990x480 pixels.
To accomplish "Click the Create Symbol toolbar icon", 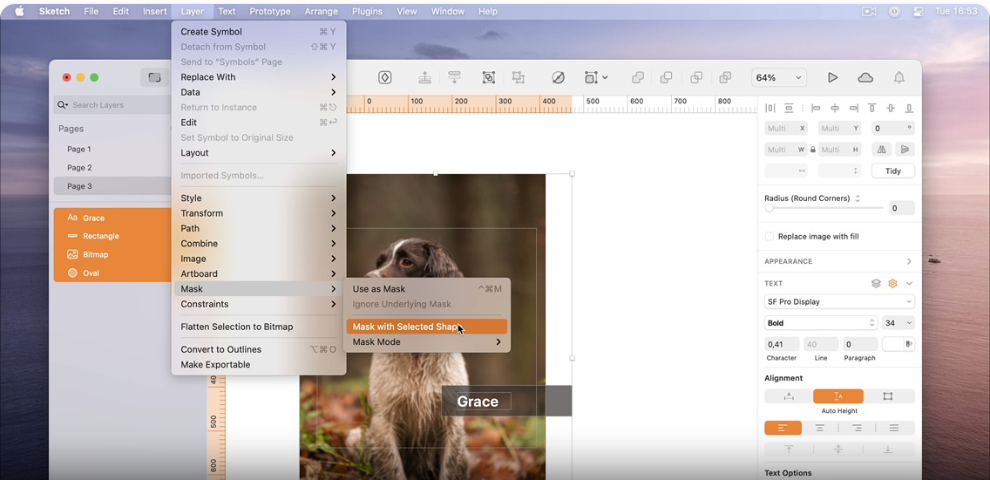I will pos(385,78).
